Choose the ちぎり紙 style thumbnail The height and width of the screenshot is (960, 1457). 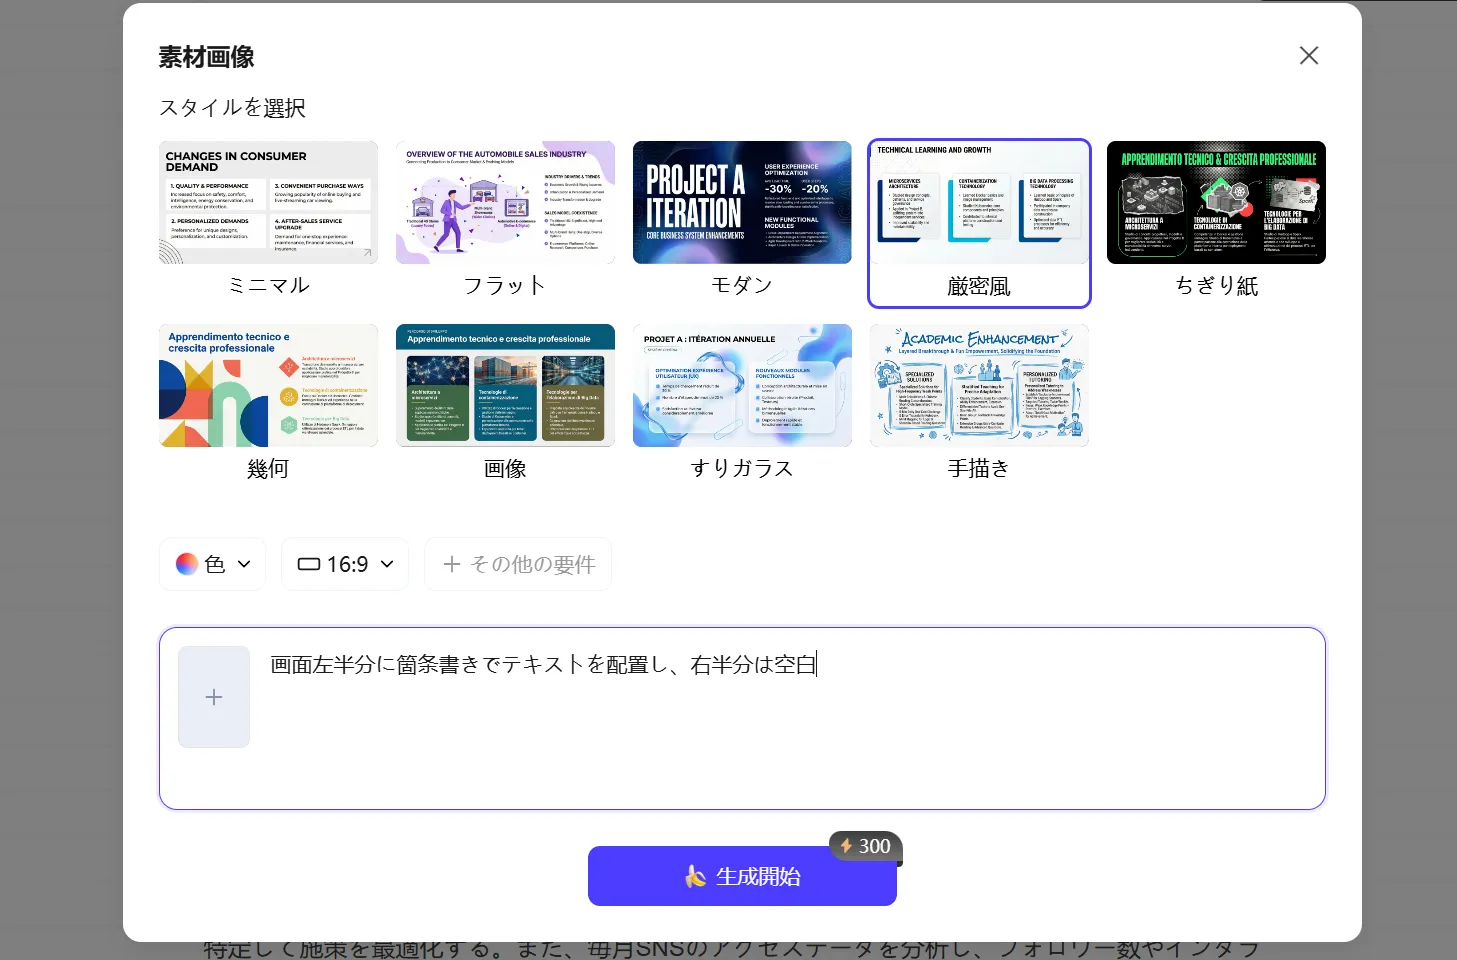1216,203
